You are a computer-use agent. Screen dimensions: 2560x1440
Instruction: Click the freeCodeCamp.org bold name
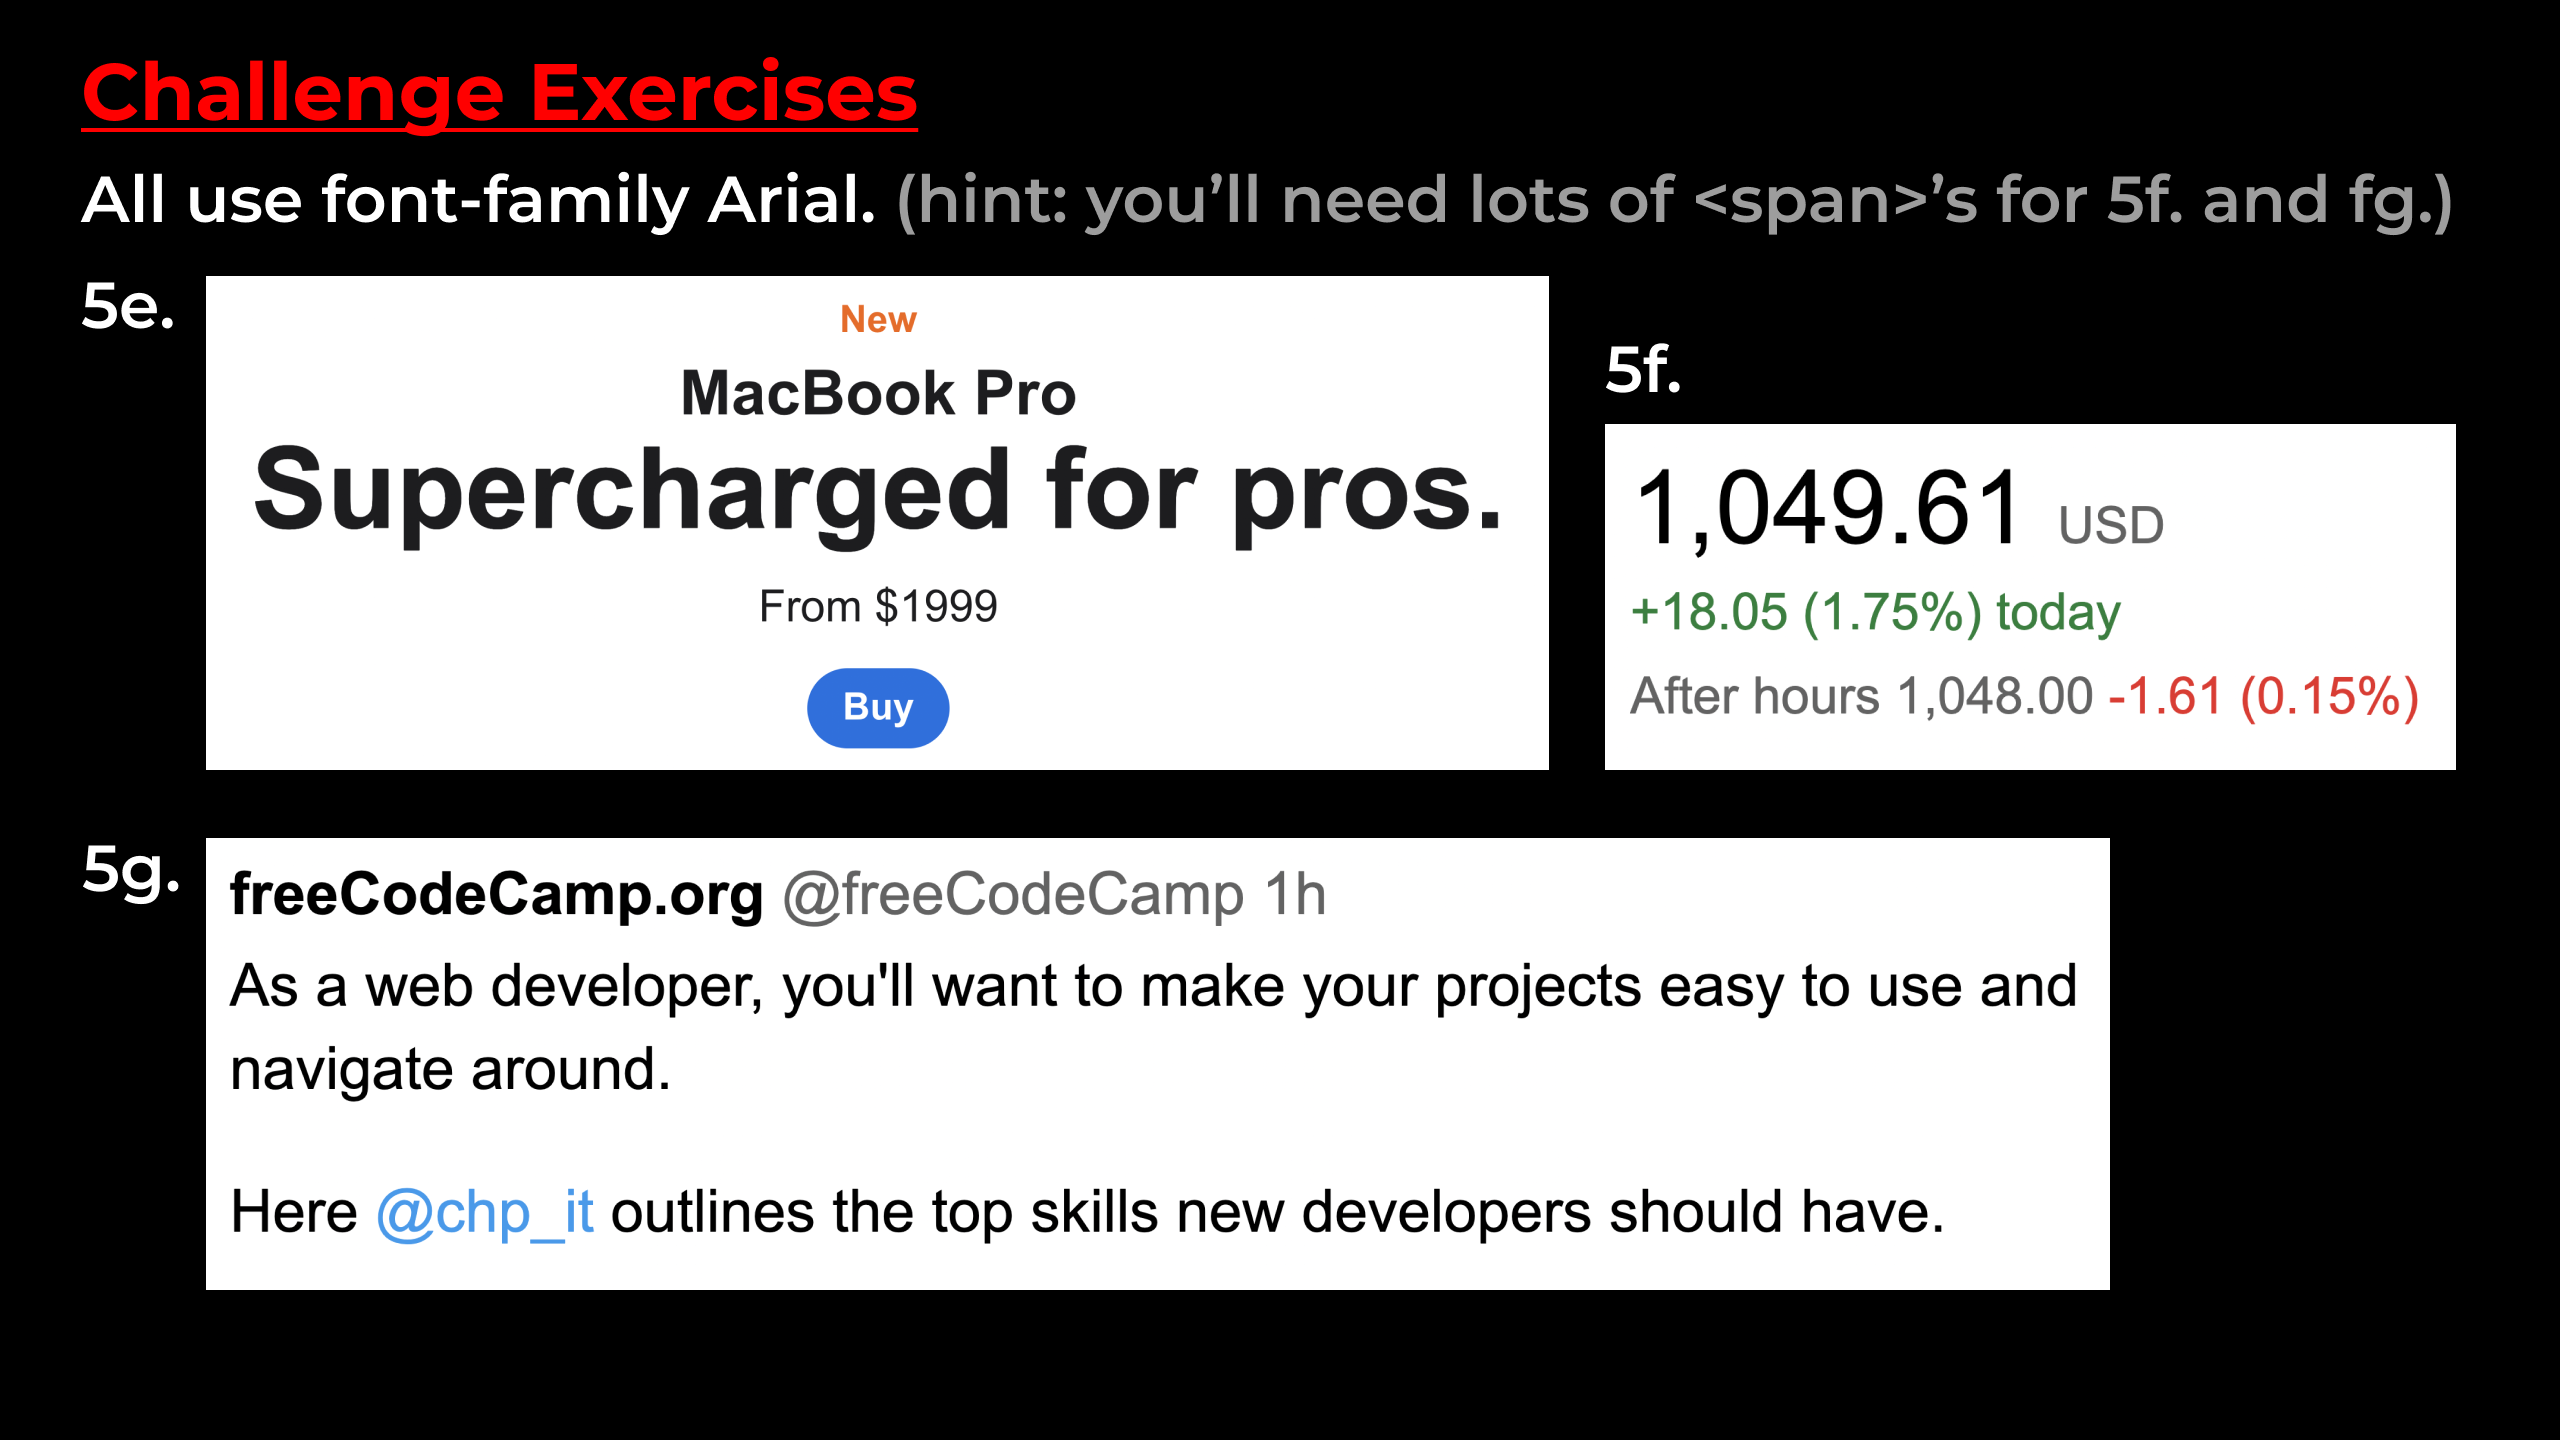click(497, 894)
